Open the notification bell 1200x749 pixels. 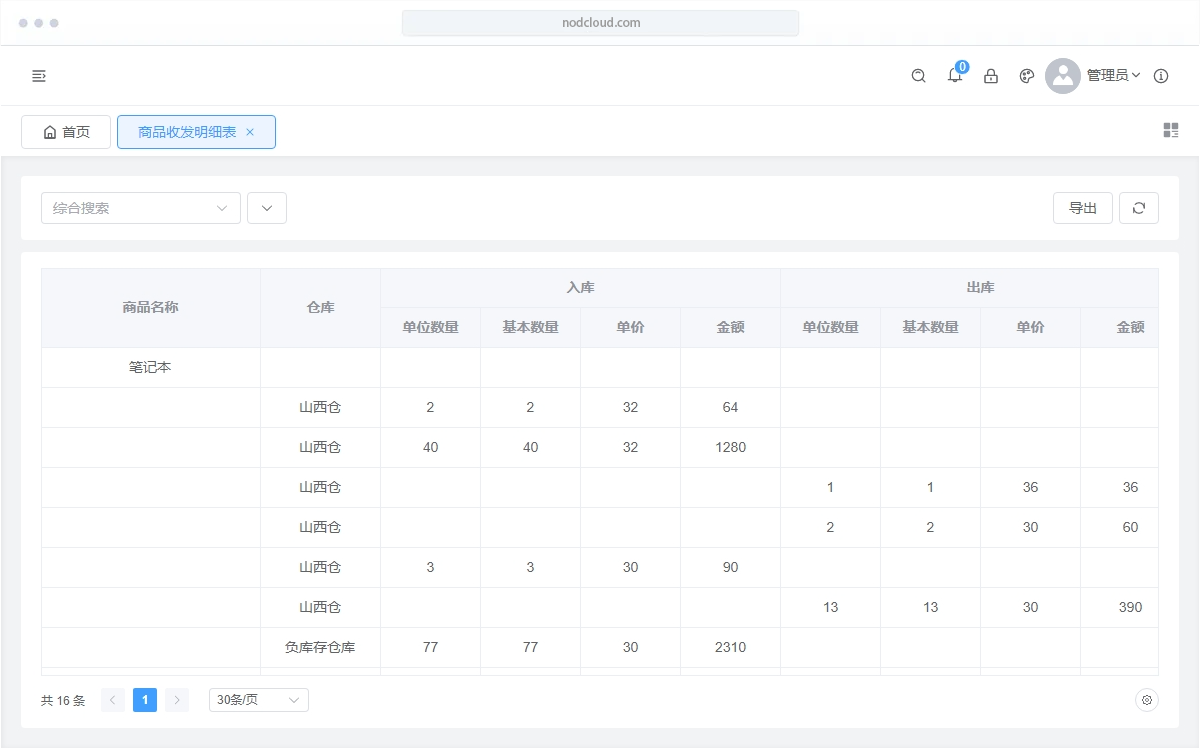coord(955,76)
